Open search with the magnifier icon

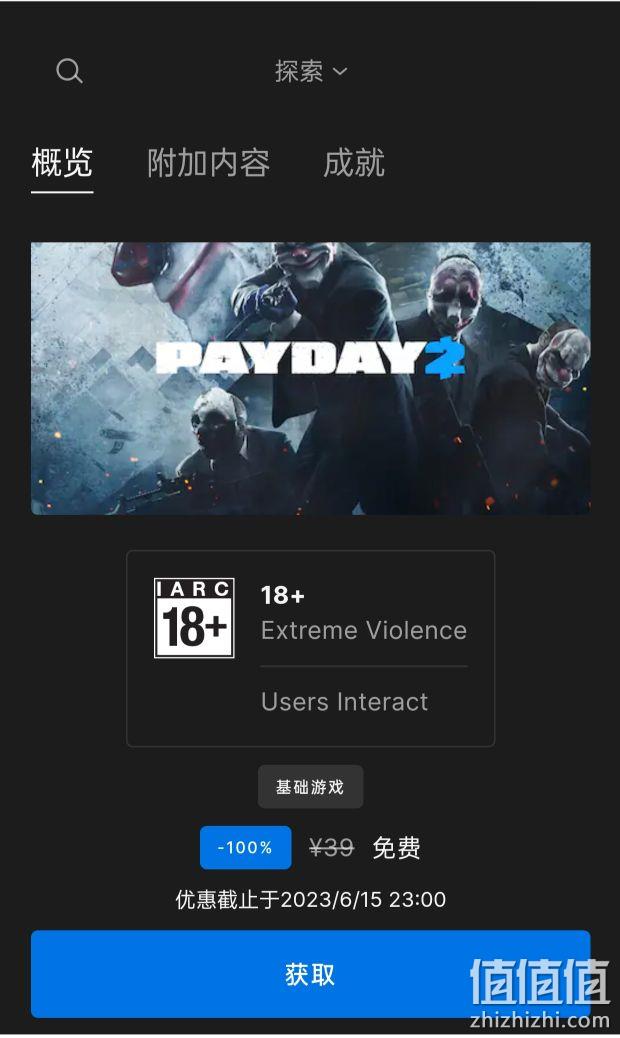click(x=69, y=70)
